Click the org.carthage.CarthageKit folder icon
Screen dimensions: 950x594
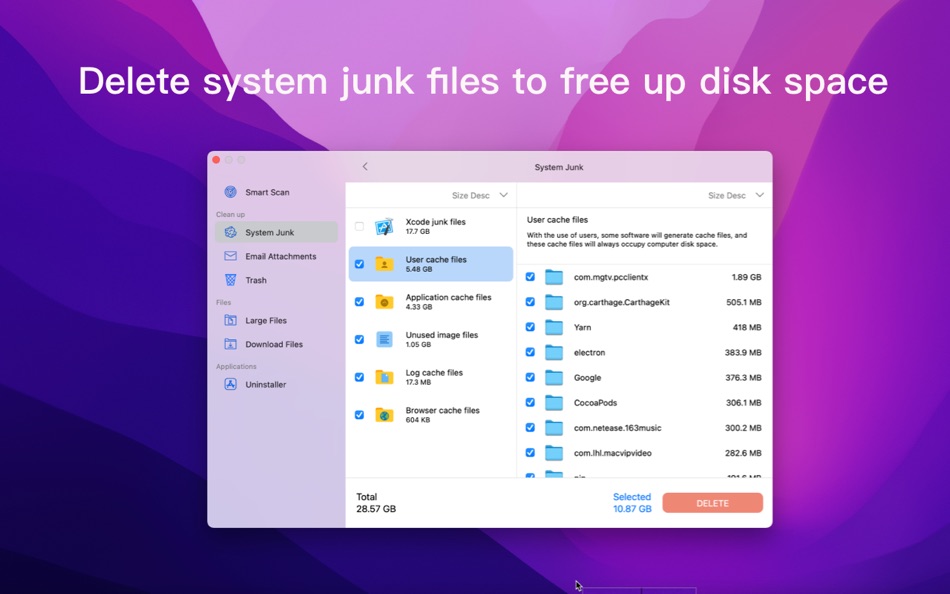(554, 302)
